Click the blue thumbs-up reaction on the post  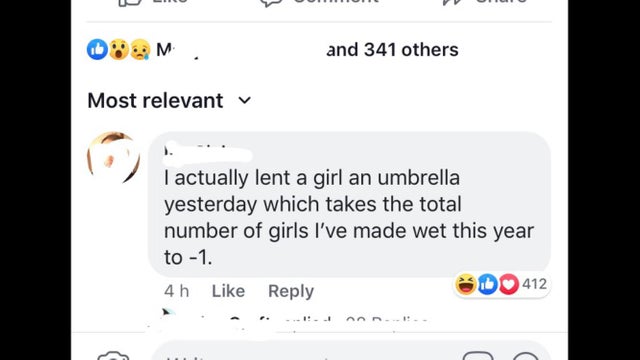(97, 49)
